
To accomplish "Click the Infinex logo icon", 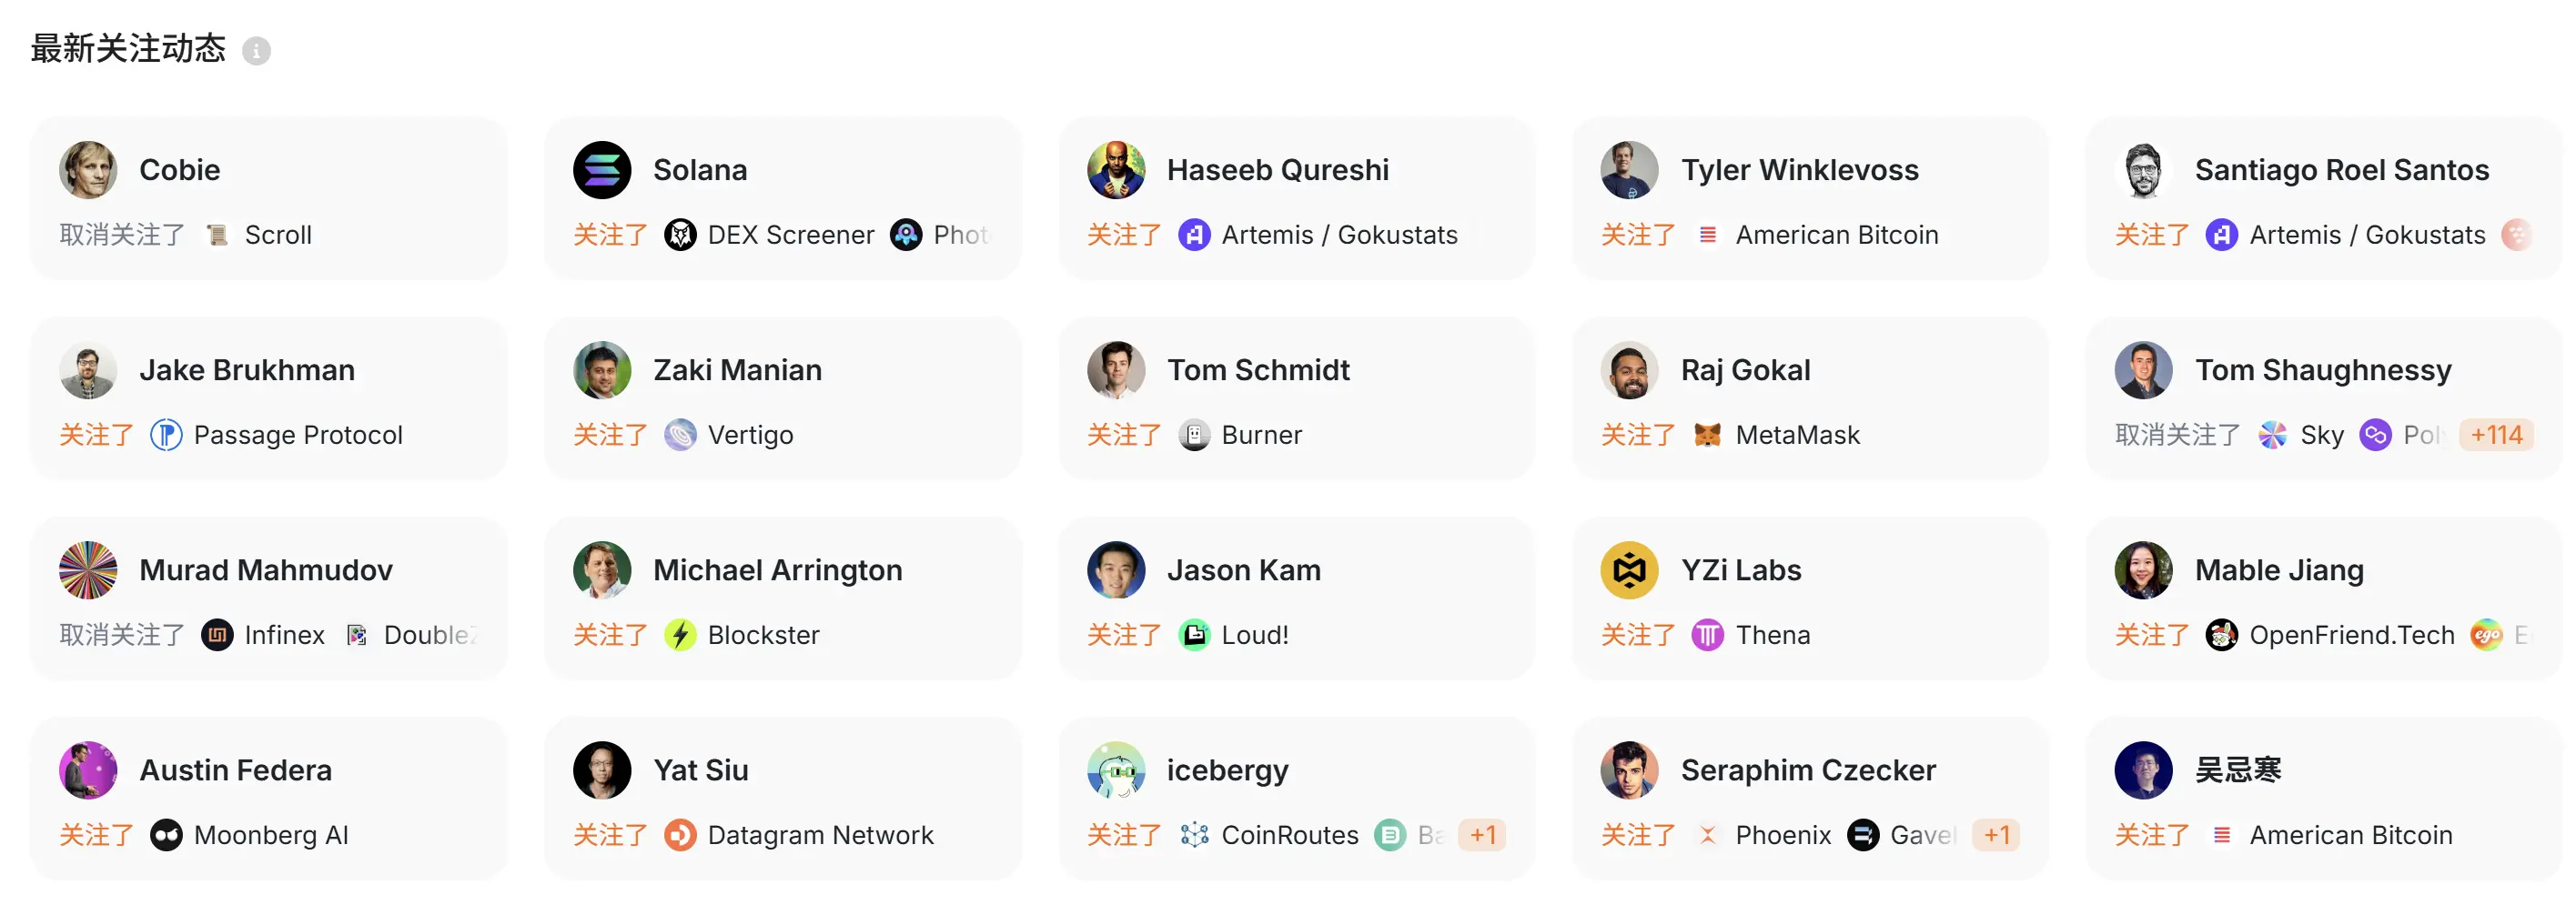I will pos(217,635).
